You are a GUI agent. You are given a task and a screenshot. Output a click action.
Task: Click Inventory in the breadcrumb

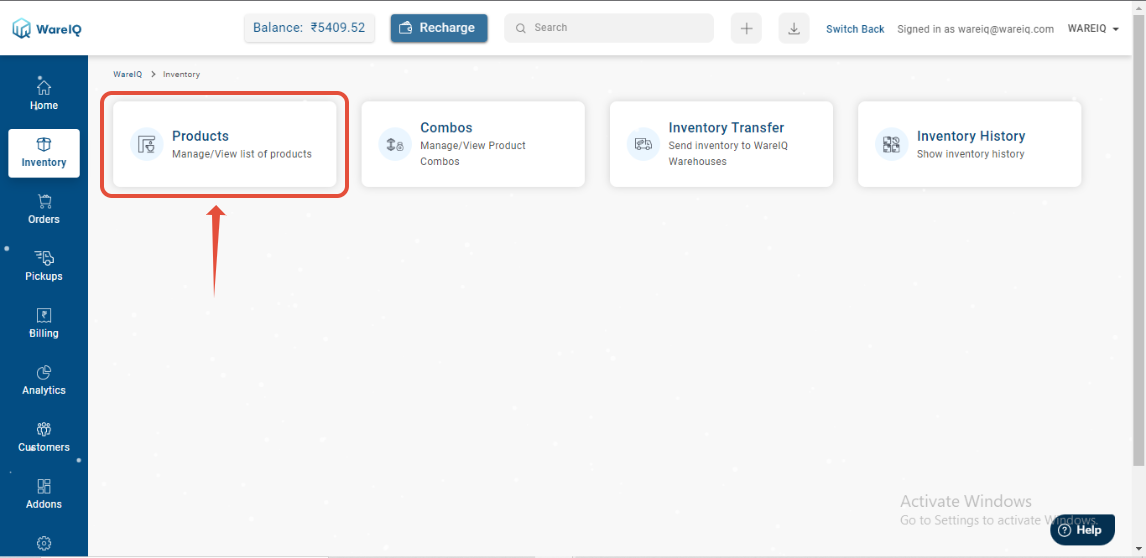[x=181, y=75]
